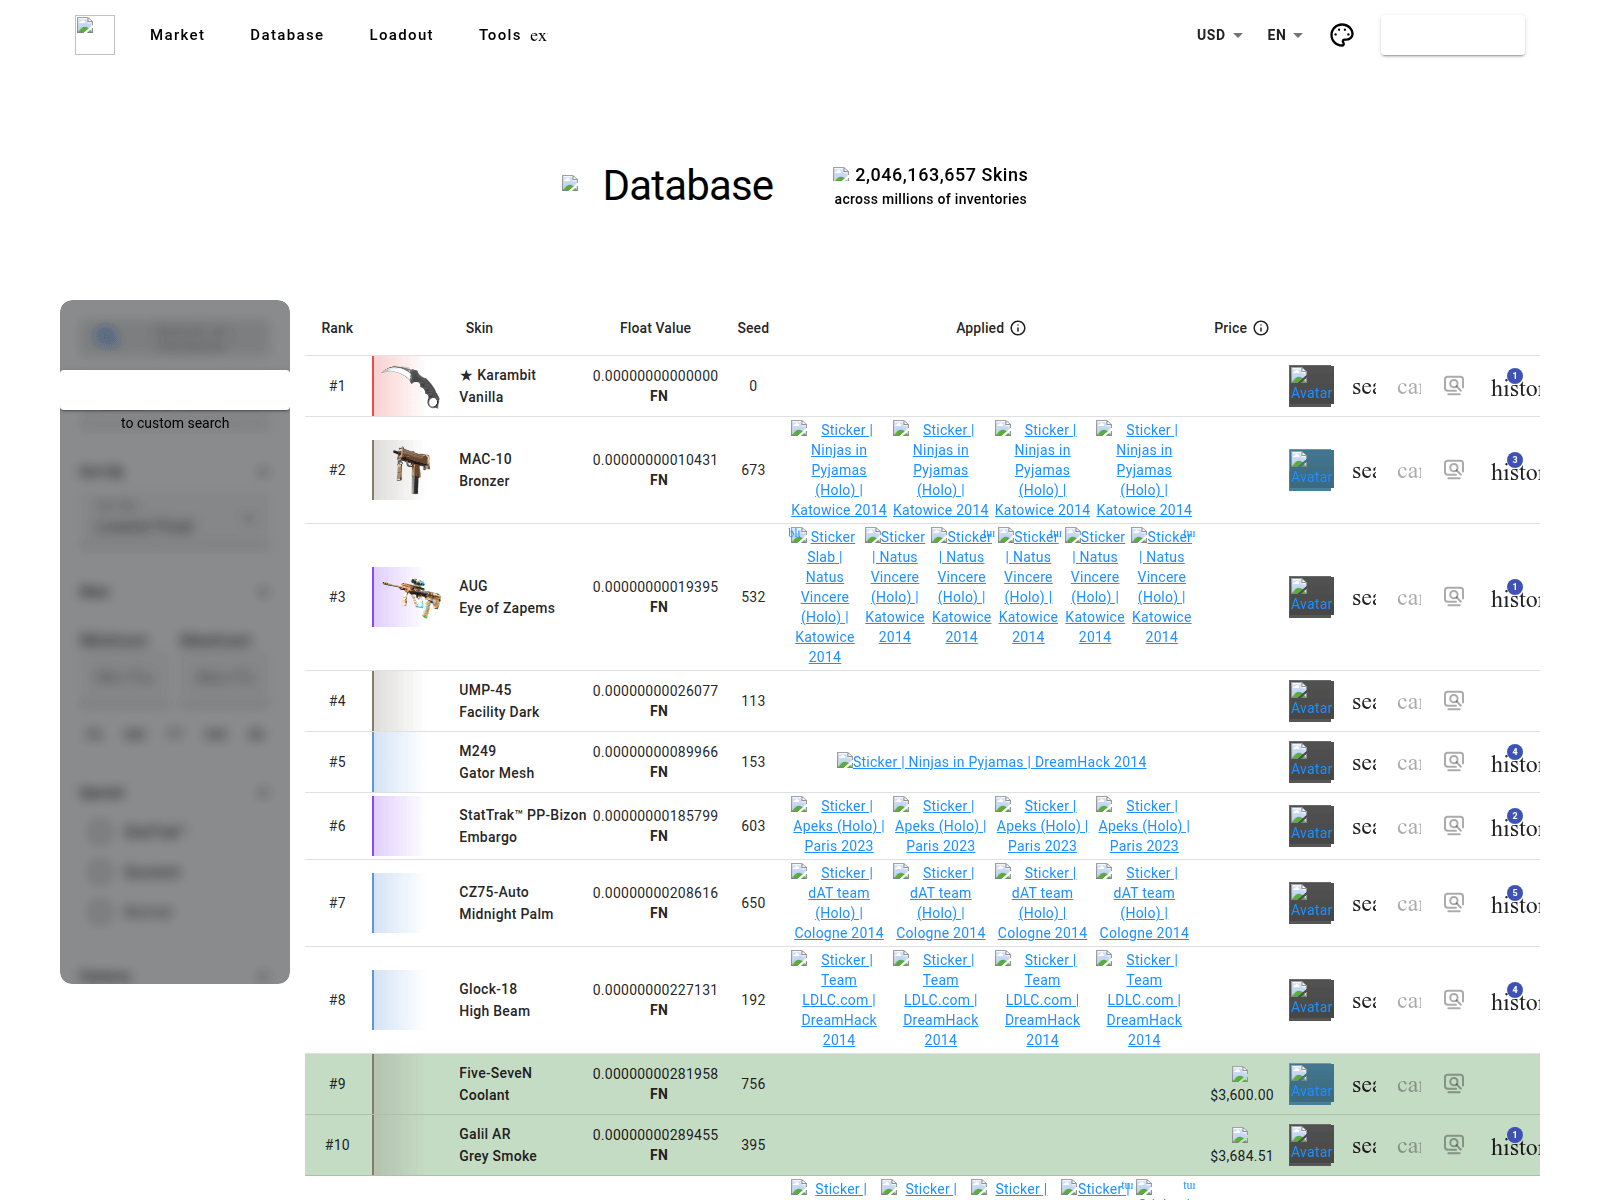Click the search icon on the Five-SeveN Coolant row

pyautogui.click(x=1364, y=1085)
